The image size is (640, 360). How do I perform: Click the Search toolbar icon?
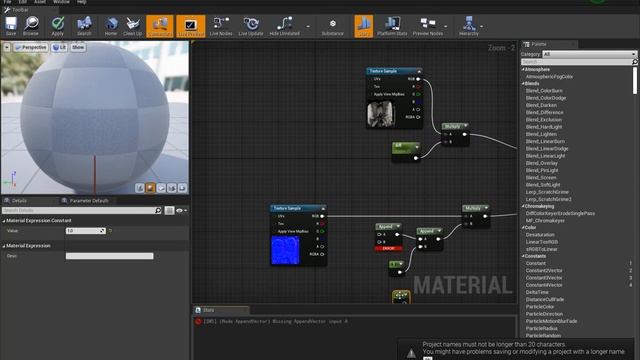(x=84, y=26)
